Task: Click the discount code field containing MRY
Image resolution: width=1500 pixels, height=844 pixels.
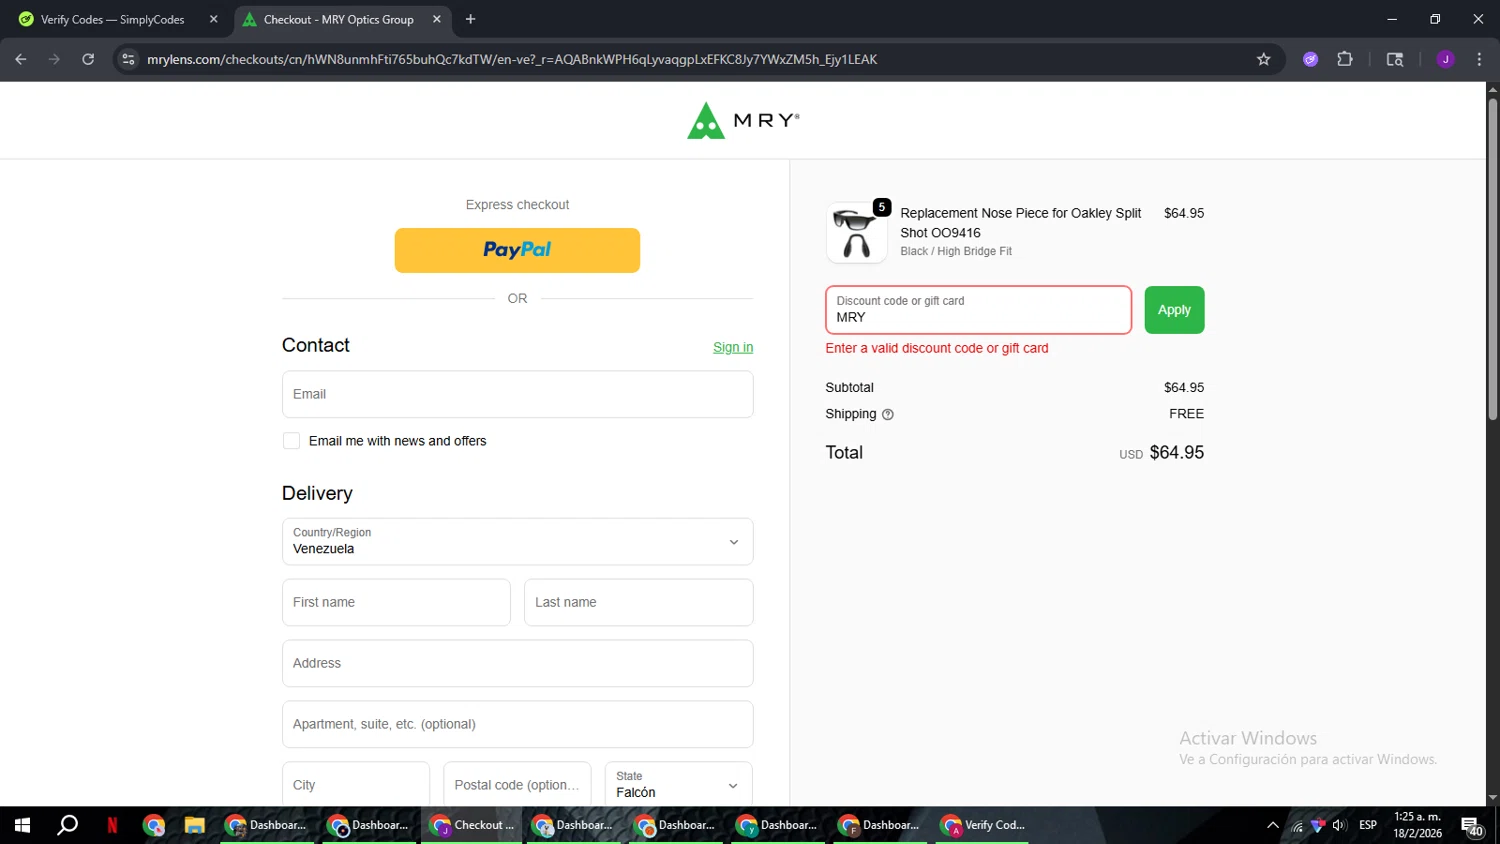Action: 978,310
